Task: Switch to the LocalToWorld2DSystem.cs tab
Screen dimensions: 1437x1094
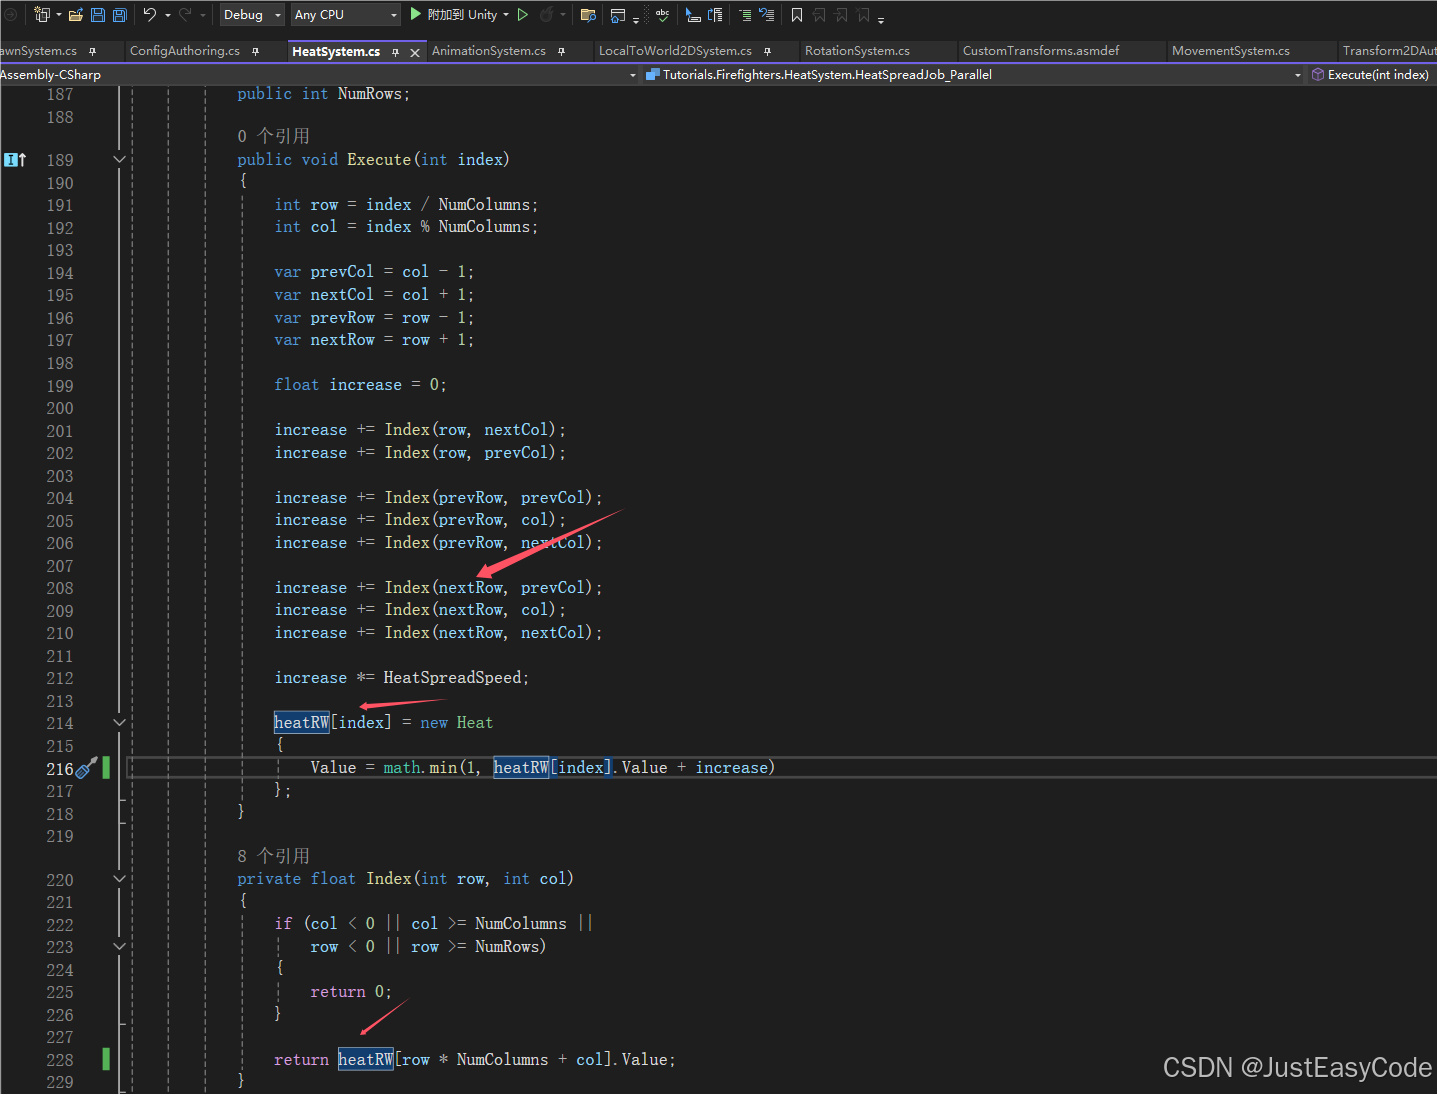Action: click(675, 51)
